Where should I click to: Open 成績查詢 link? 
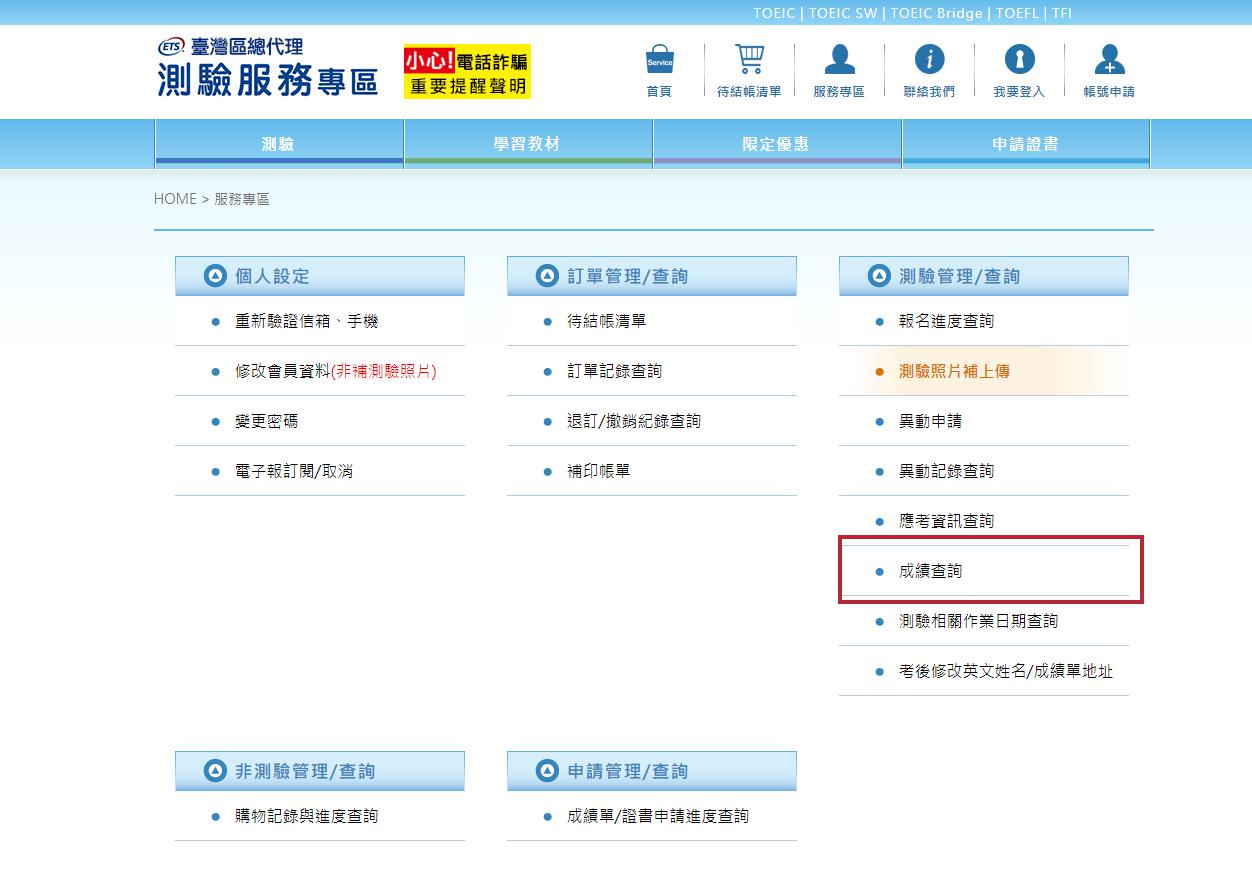click(x=930, y=571)
